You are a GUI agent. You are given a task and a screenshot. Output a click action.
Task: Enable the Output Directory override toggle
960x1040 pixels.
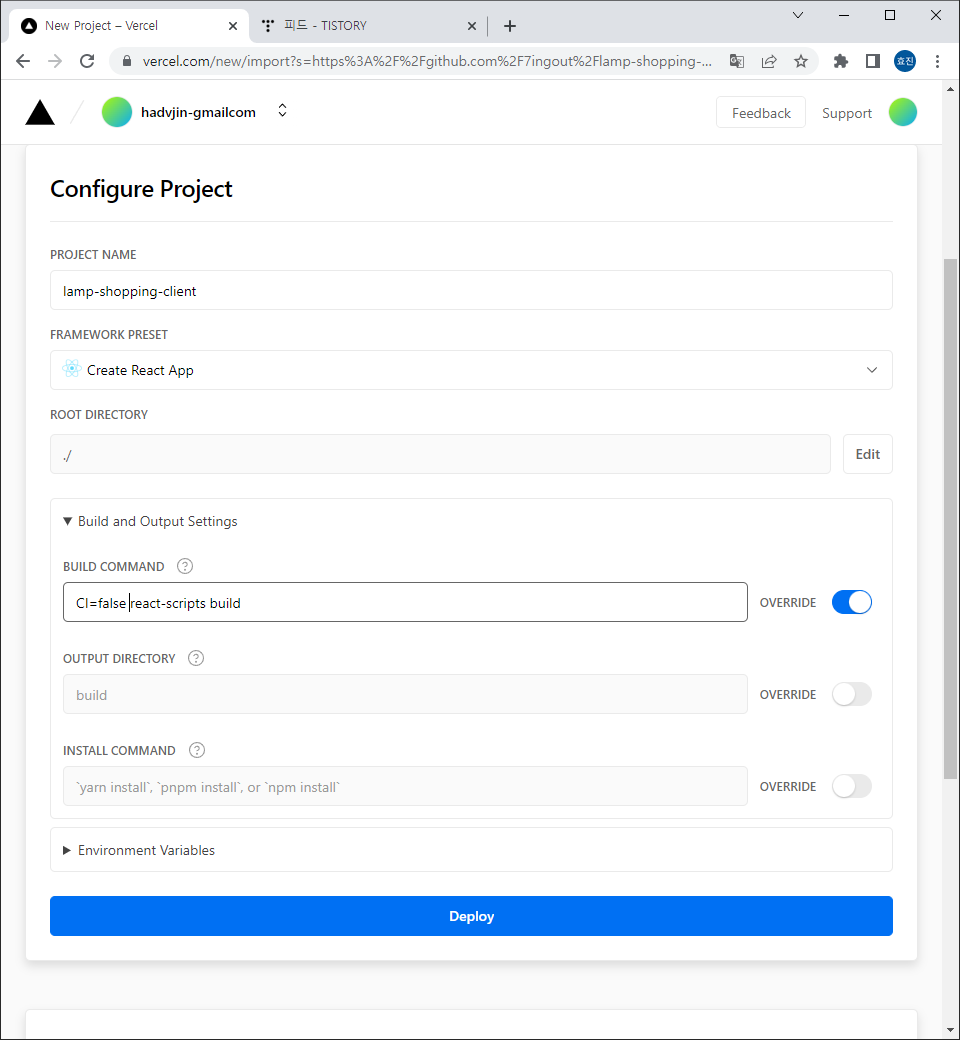[851, 694]
